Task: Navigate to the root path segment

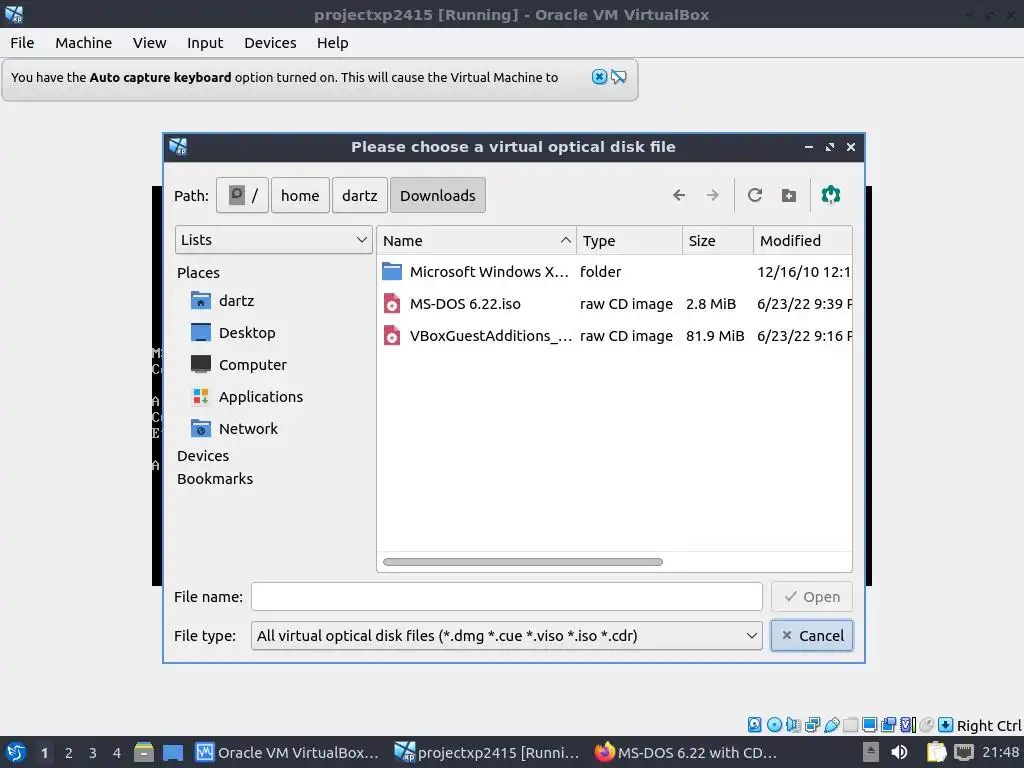Action: point(242,195)
